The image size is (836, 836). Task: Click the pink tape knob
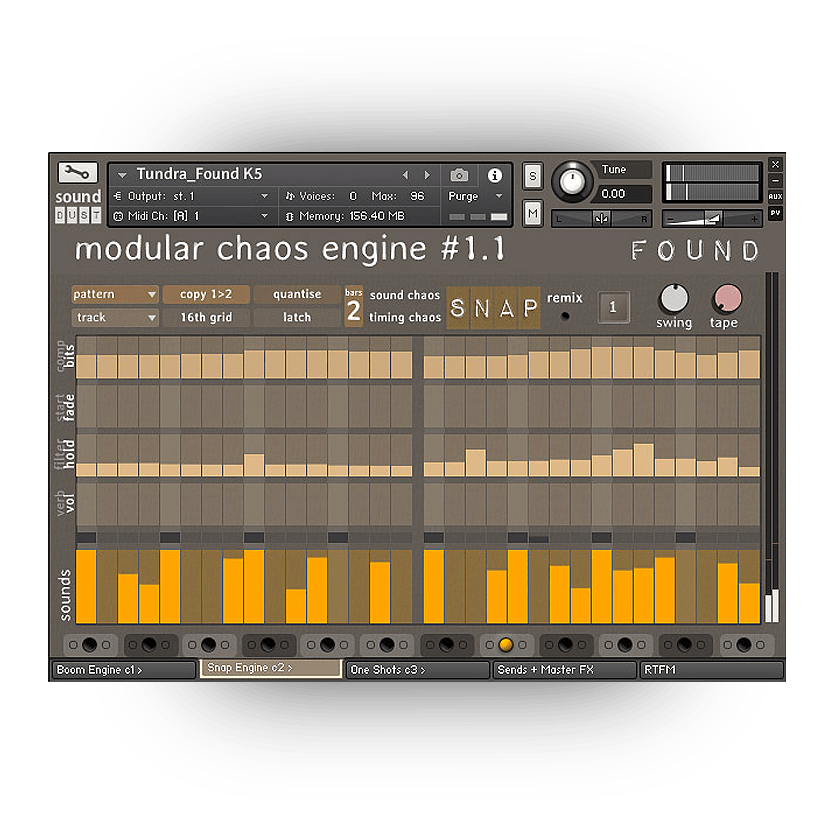726,298
